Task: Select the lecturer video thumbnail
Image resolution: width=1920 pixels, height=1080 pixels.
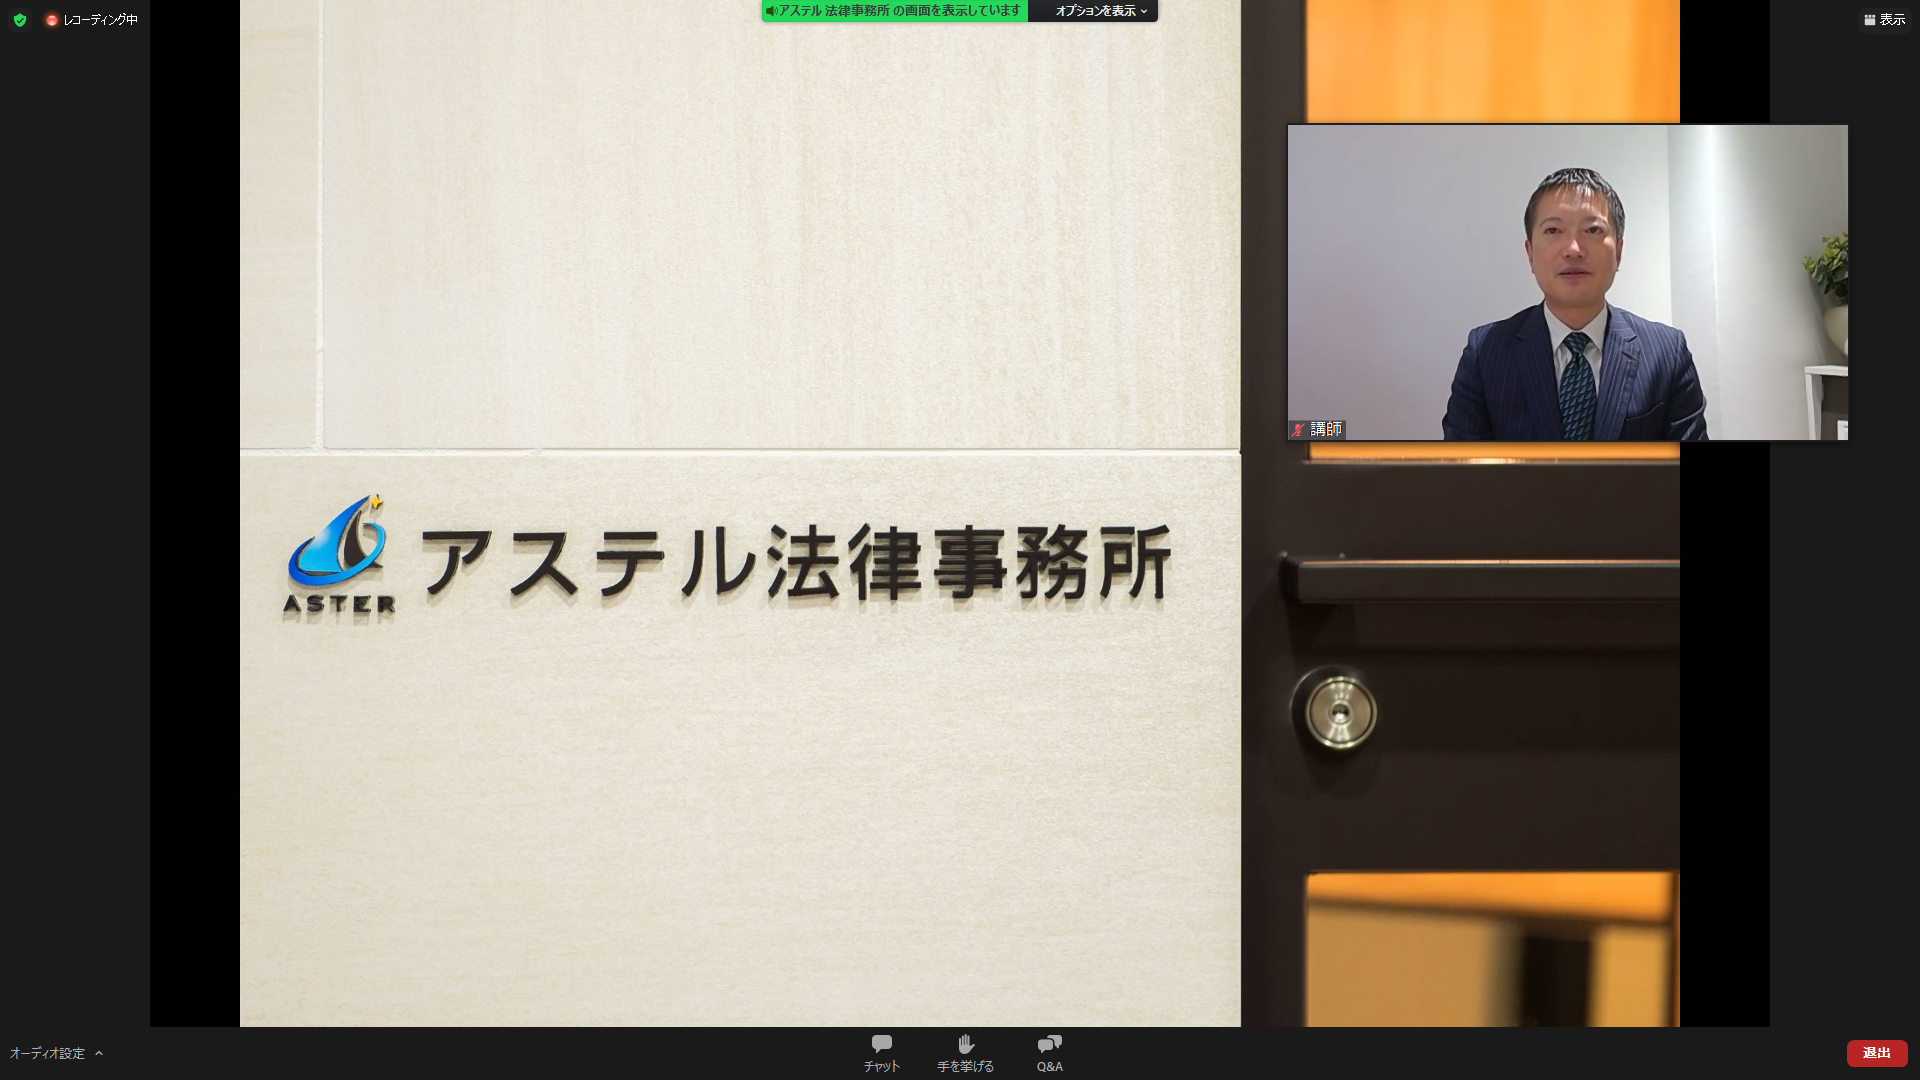Action: pos(1567,282)
